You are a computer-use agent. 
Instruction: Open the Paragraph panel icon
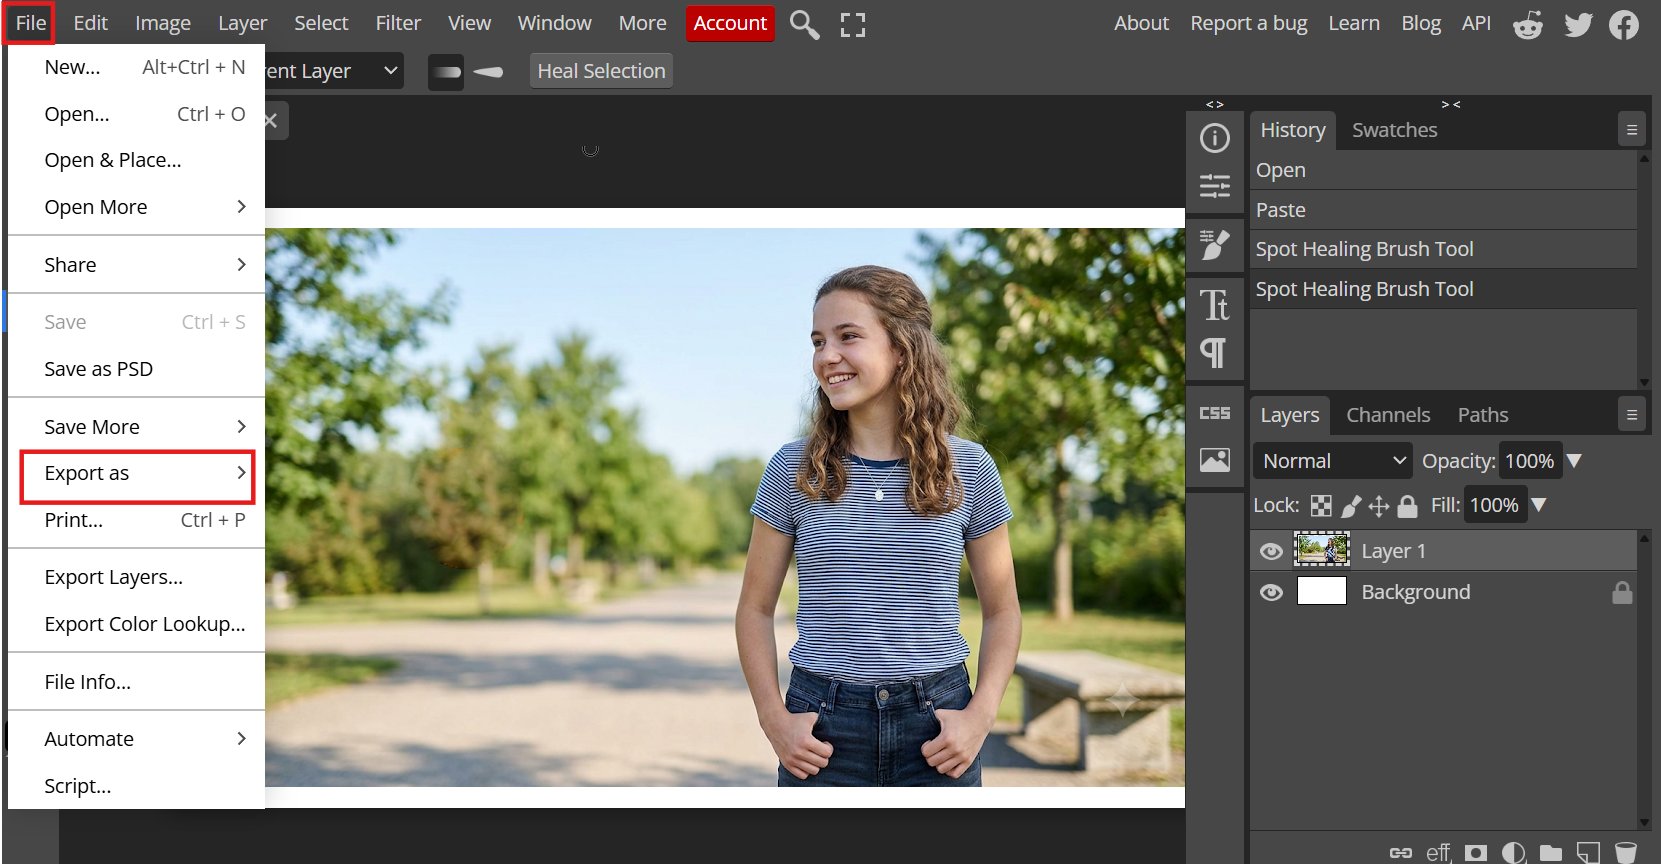(1213, 353)
